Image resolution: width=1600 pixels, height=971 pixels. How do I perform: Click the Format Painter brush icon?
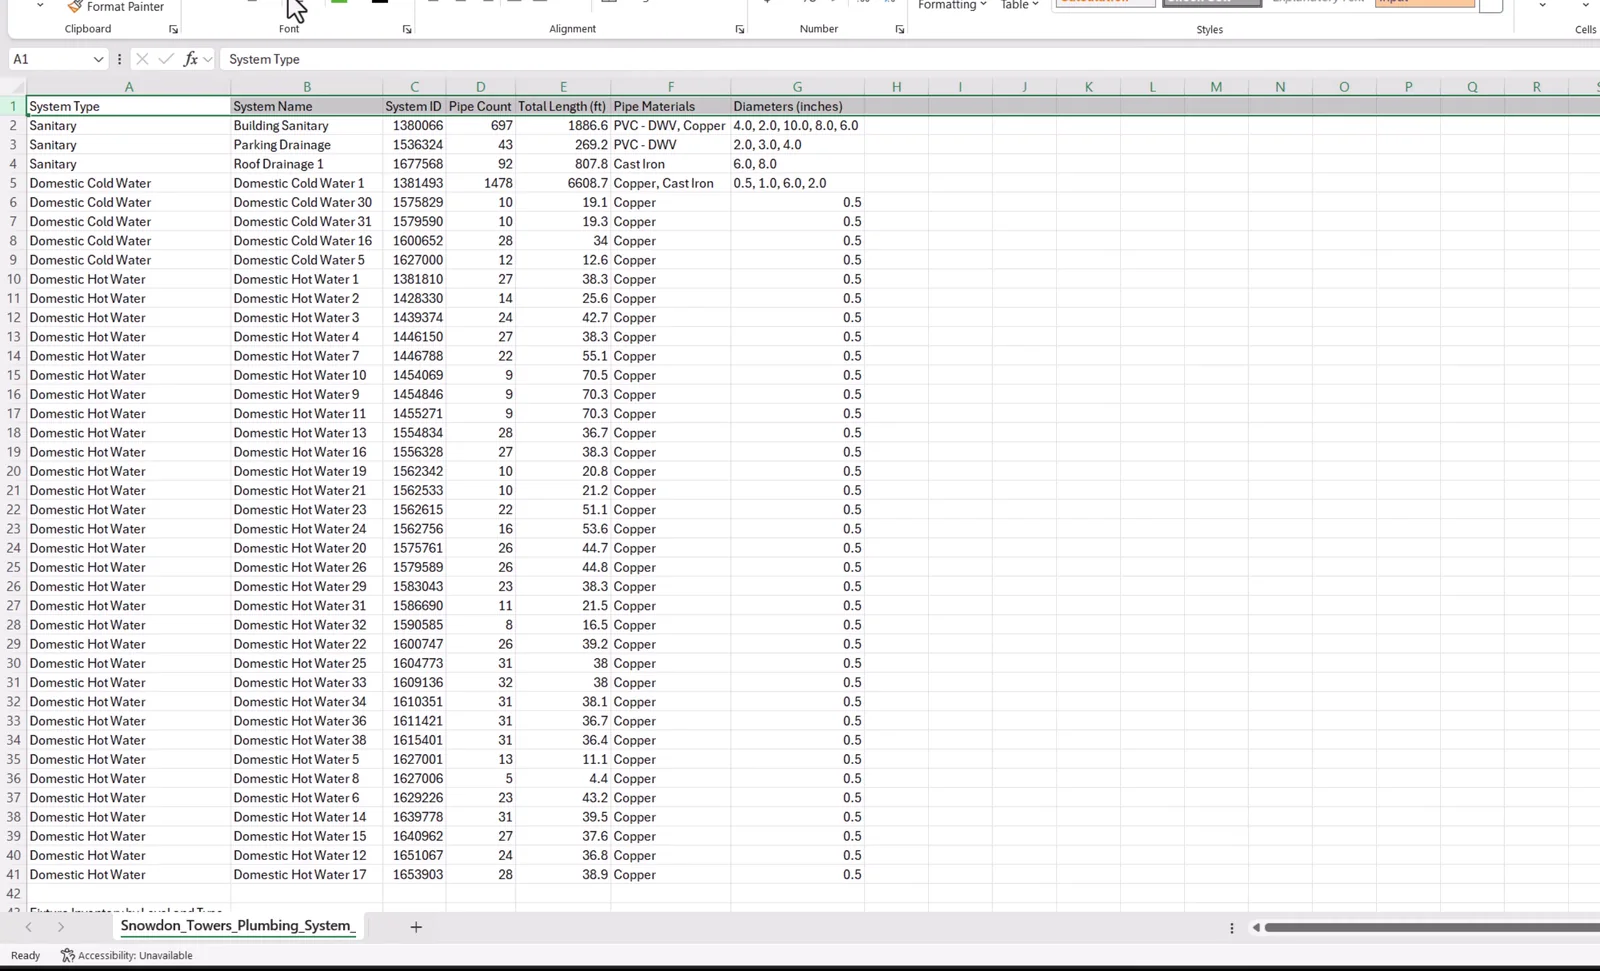click(75, 6)
